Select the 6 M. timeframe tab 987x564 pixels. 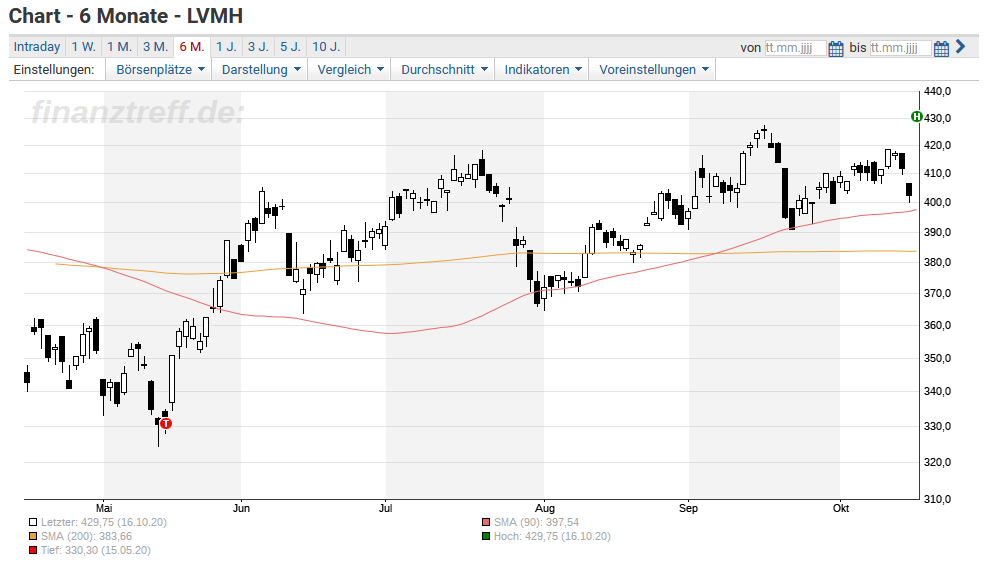point(191,47)
